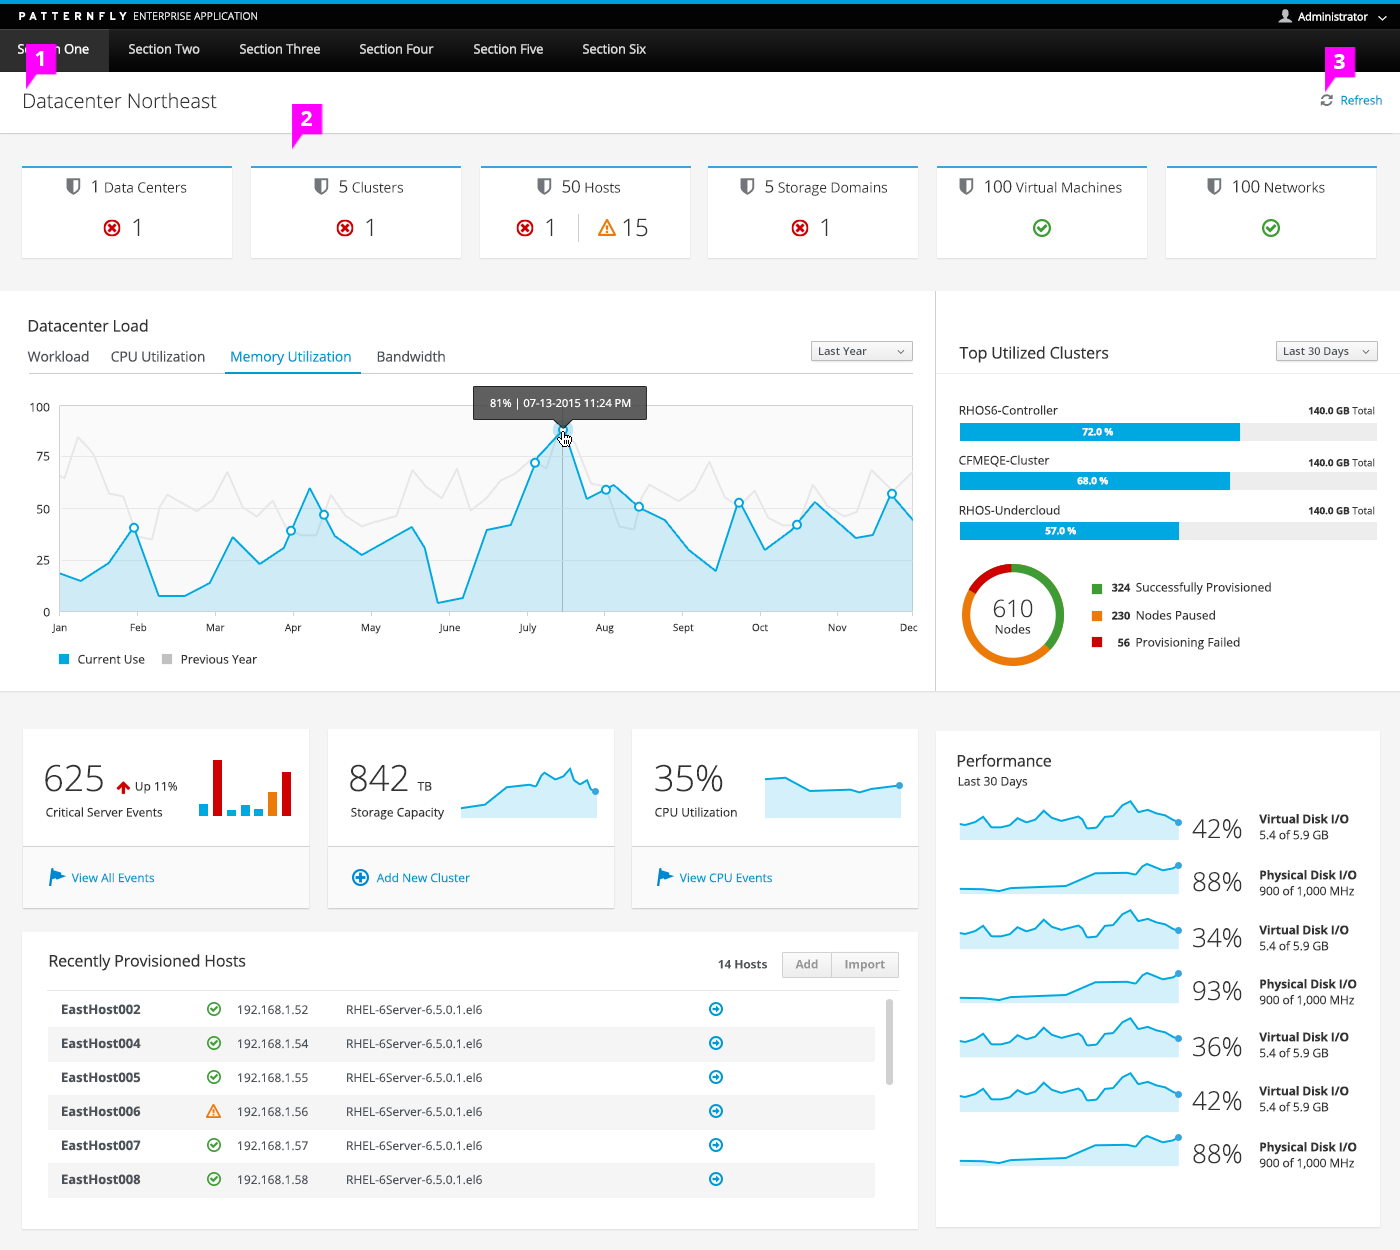This screenshot has height=1250, width=1400.
Task: Click the red error icon in Hosts card
Action: click(525, 228)
